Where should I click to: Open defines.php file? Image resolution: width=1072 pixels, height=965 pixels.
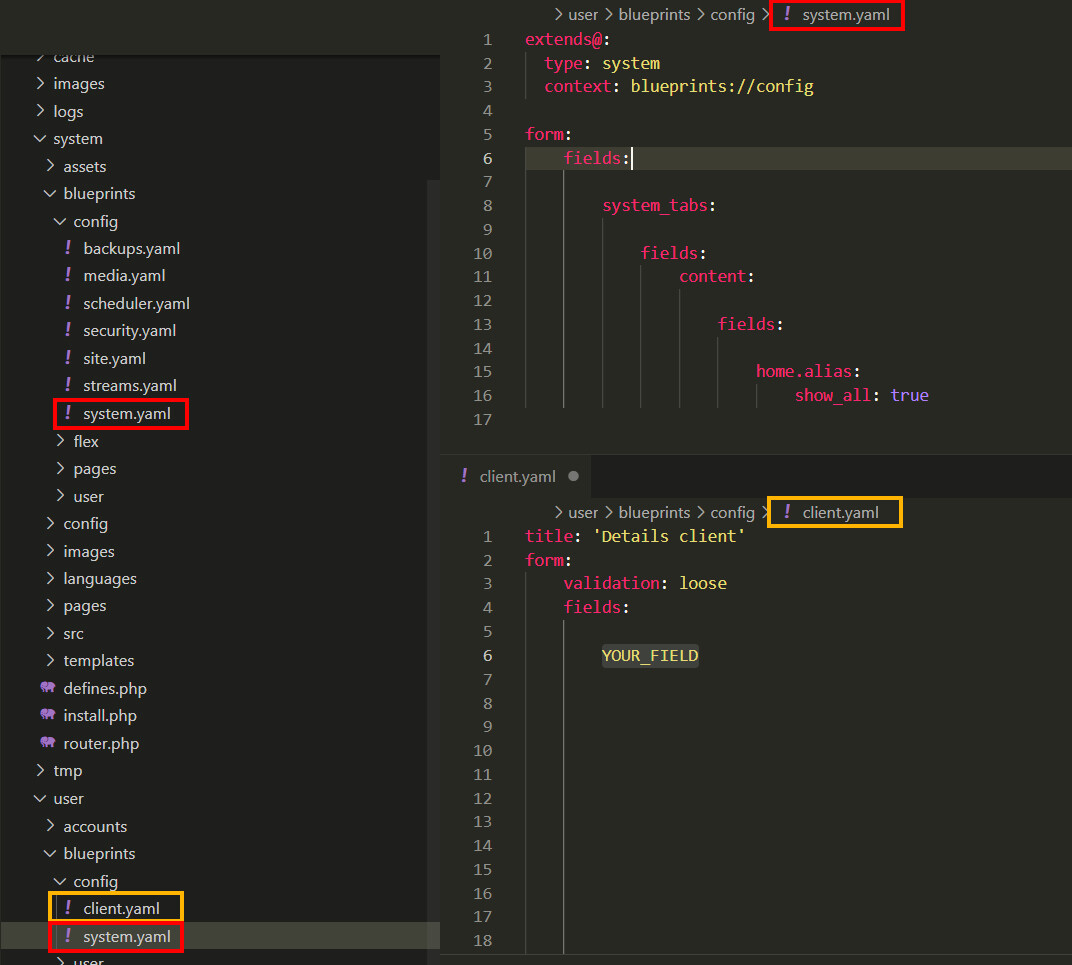[x=105, y=688]
